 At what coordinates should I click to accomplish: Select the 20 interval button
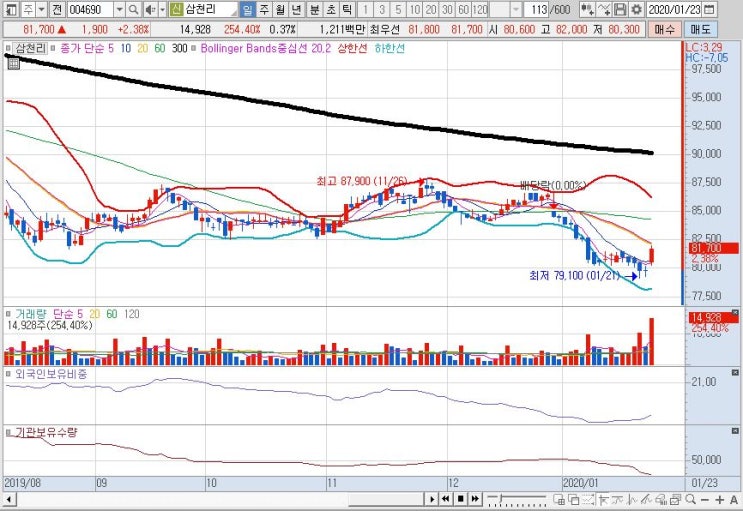(x=431, y=9)
